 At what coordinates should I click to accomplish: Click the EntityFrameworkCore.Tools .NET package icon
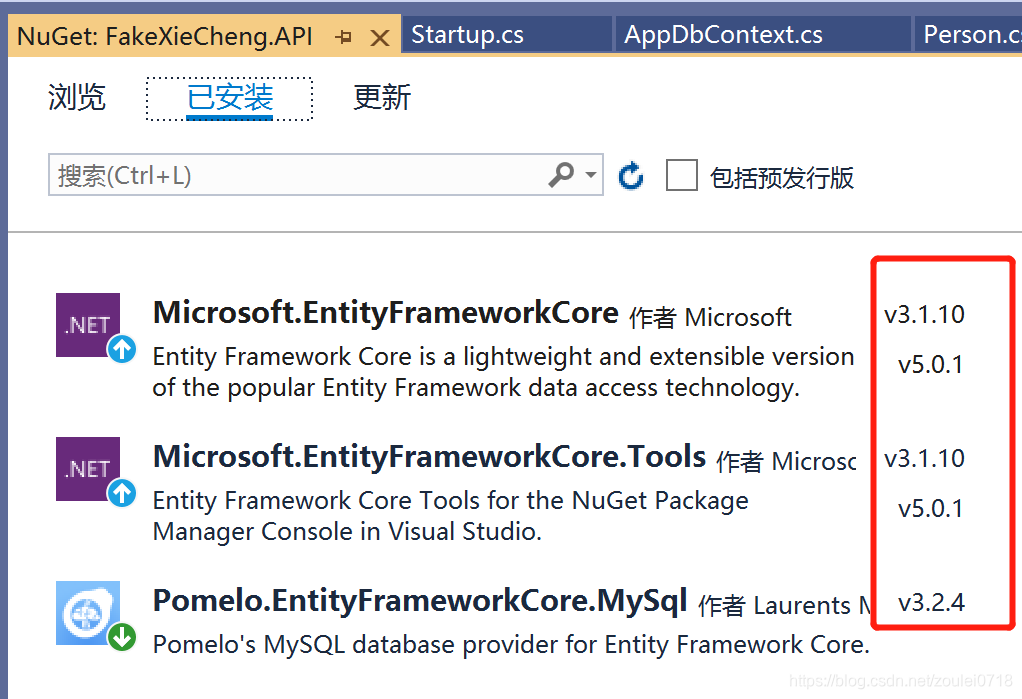click(88, 469)
